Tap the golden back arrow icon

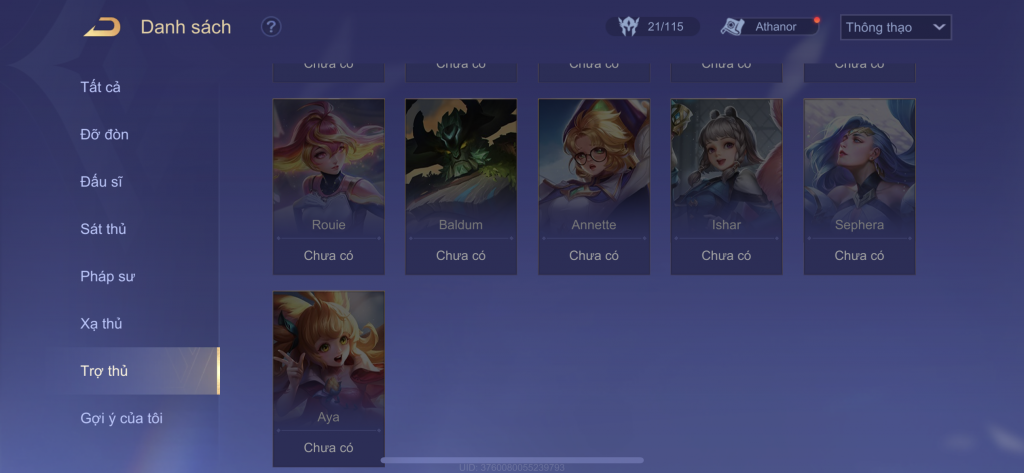pos(102,27)
